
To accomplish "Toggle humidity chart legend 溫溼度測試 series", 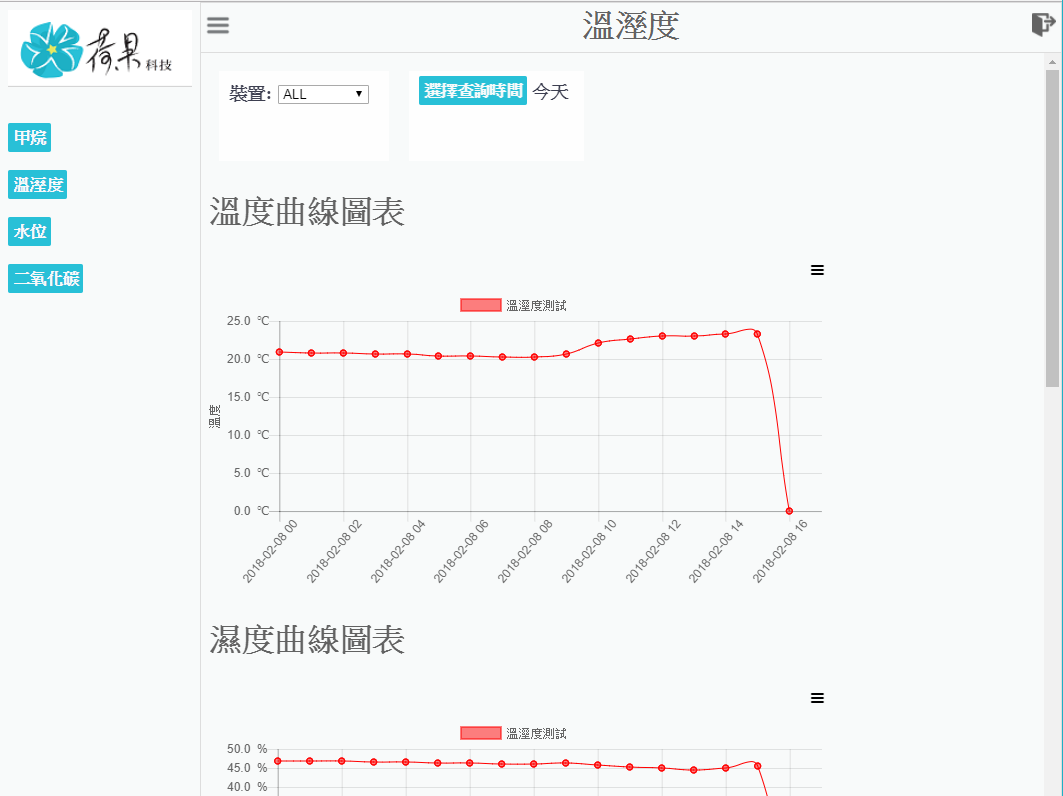I will (514, 733).
